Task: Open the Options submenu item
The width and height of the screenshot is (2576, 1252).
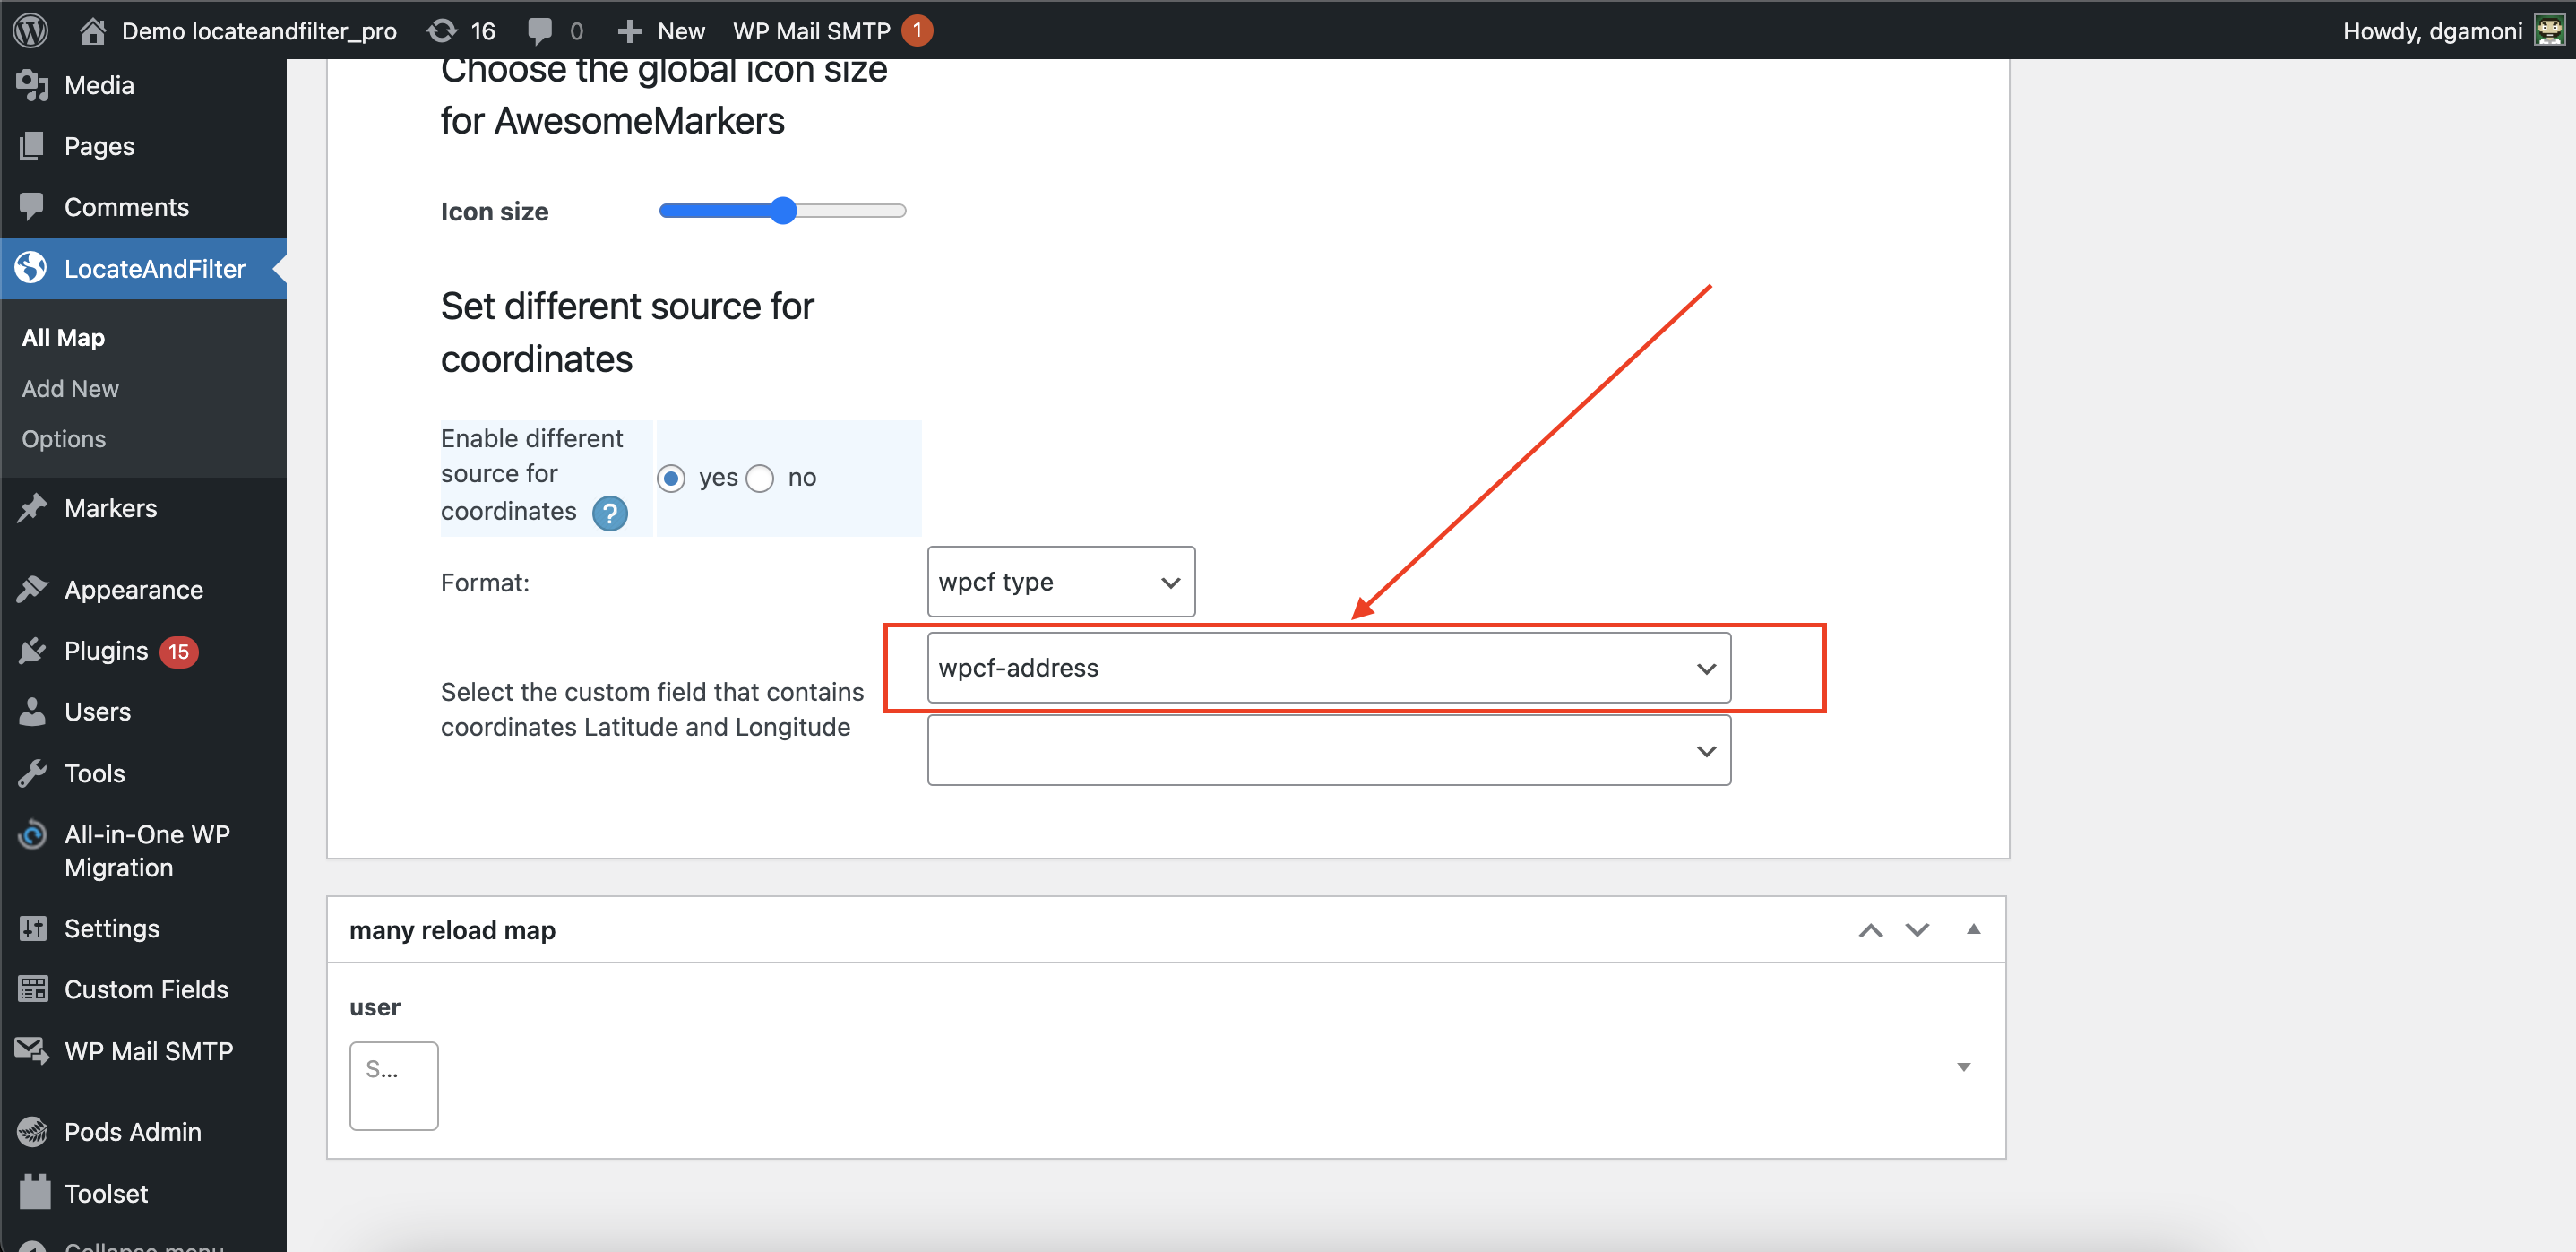Action: pyautogui.click(x=63, y=438)
